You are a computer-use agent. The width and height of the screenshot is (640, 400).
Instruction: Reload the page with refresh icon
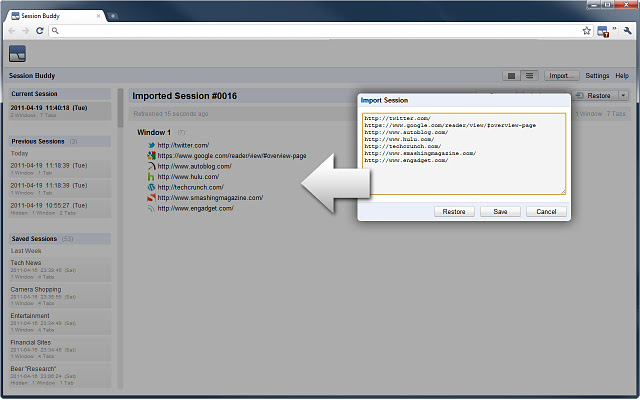point(40,31)
